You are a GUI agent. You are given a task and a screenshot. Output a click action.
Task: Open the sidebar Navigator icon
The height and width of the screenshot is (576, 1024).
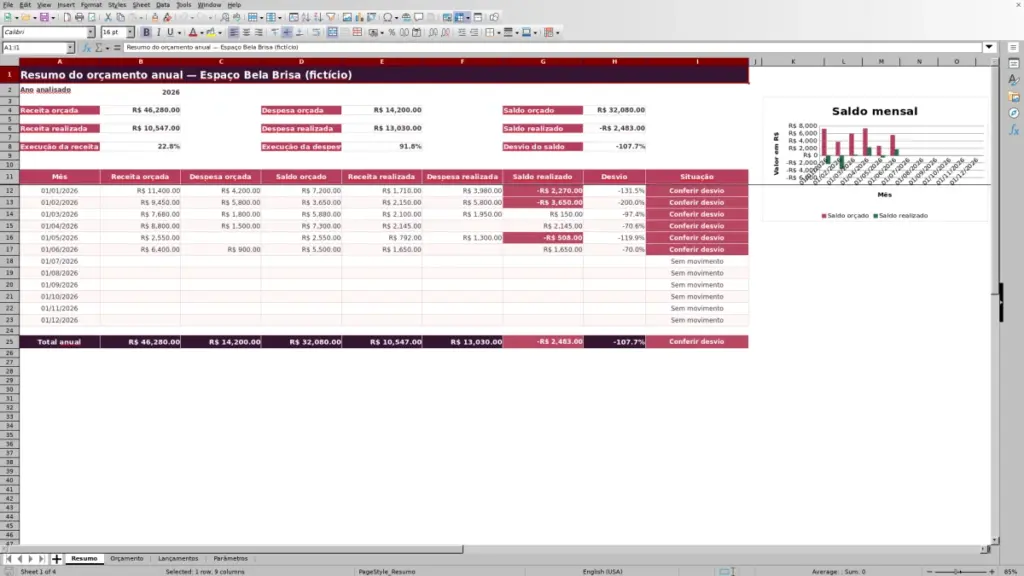click(x=1014, y=114)
